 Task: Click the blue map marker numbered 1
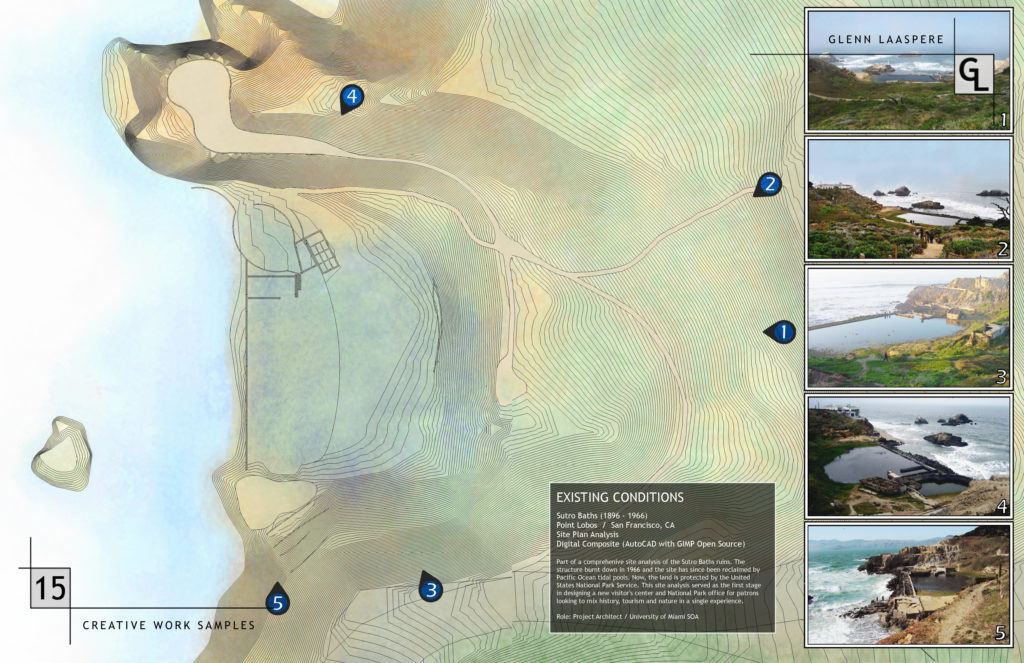pos(782,332)
